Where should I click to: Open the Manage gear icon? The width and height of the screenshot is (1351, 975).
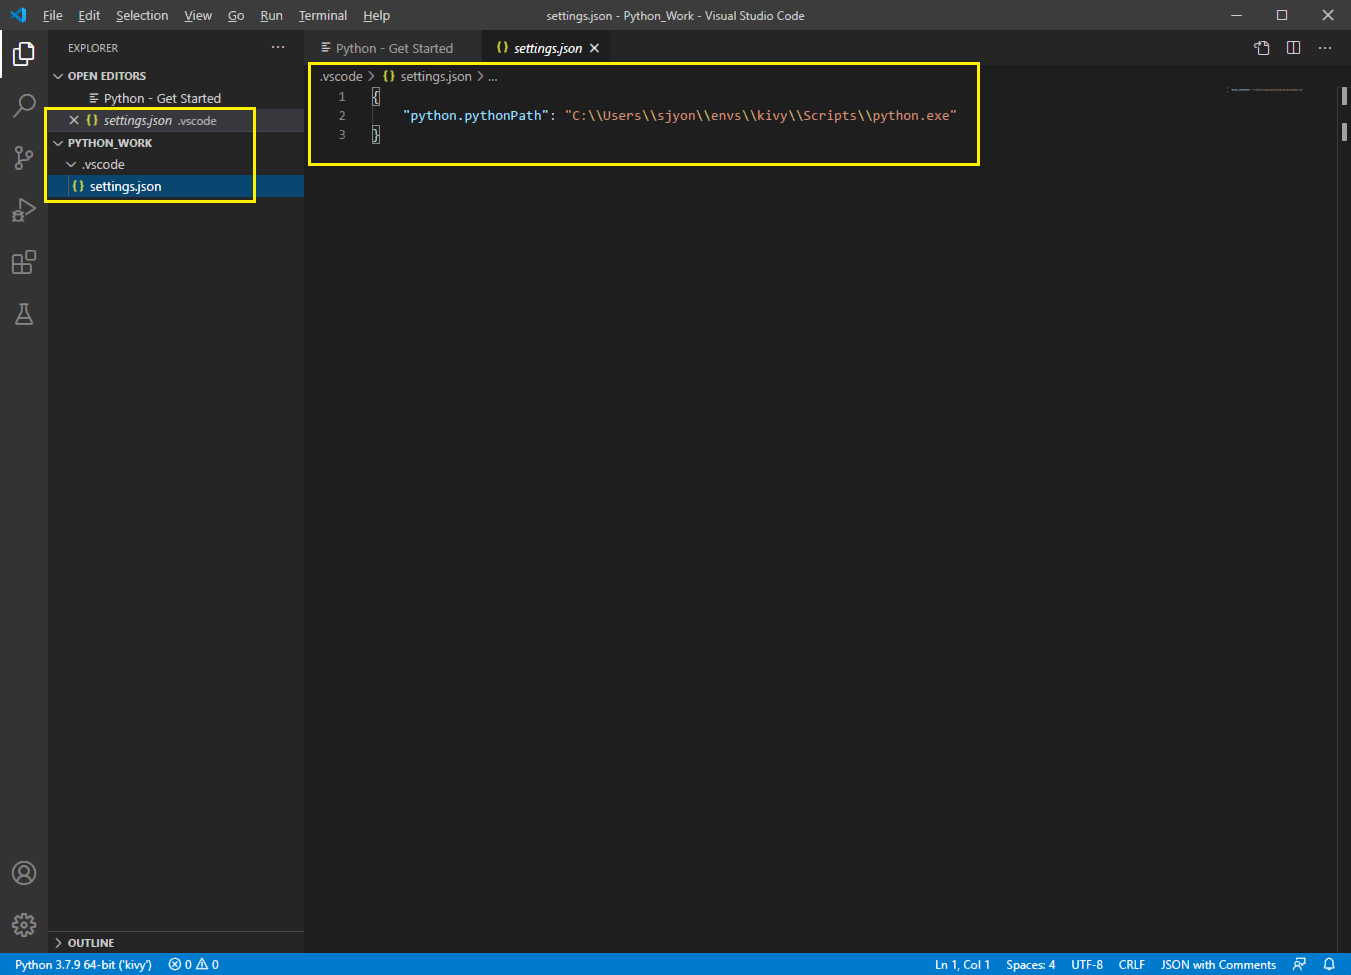24,925
